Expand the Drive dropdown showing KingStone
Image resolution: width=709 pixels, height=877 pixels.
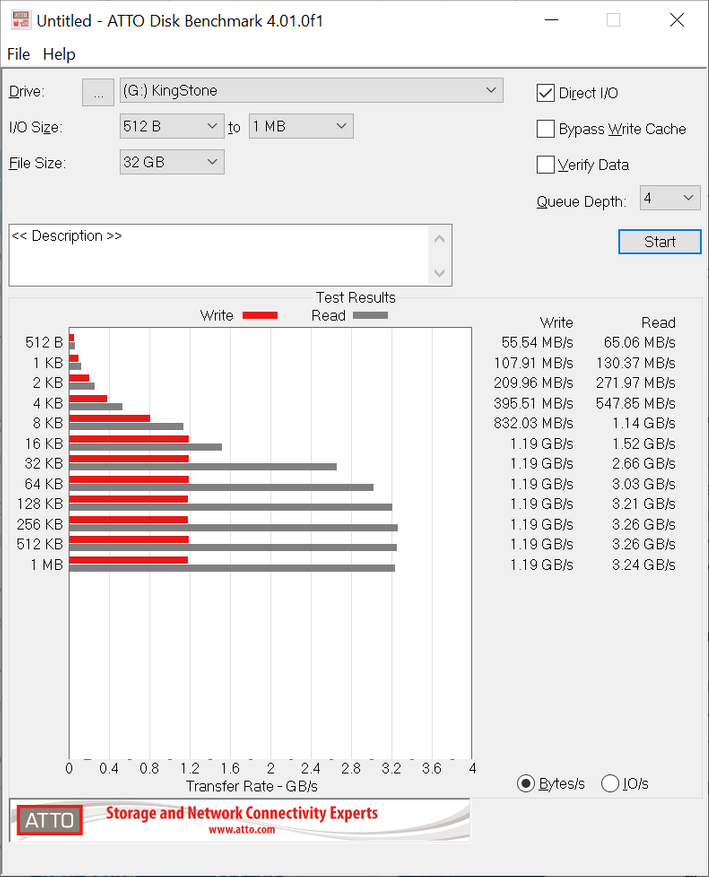pos(311,91)
